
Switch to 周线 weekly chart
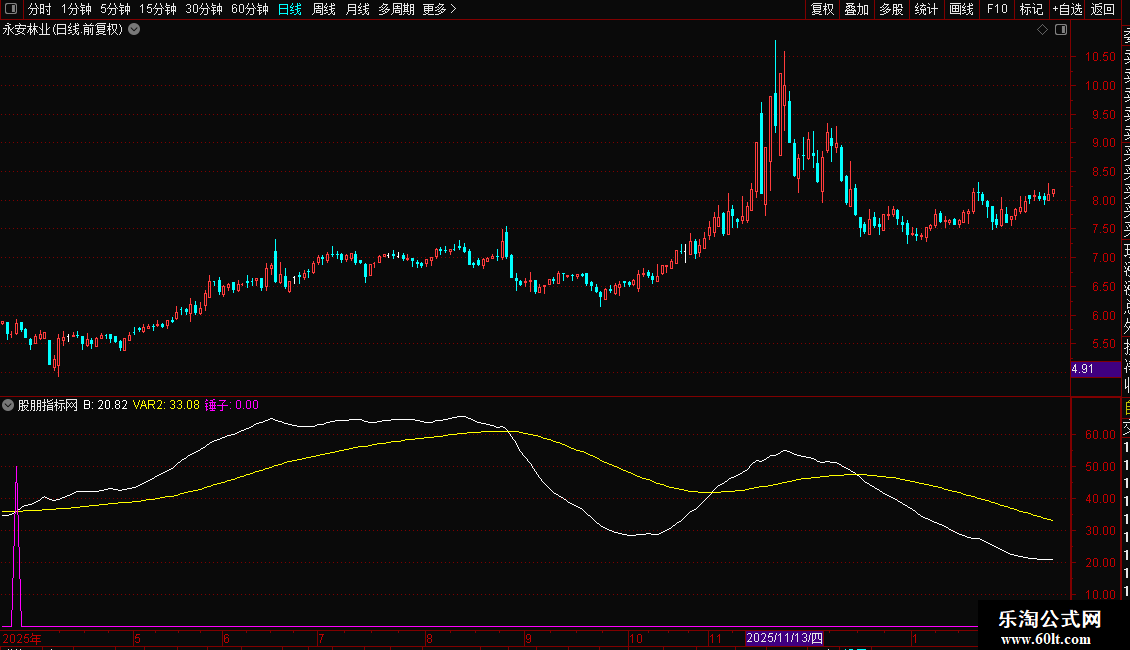[x=324, y=9]
